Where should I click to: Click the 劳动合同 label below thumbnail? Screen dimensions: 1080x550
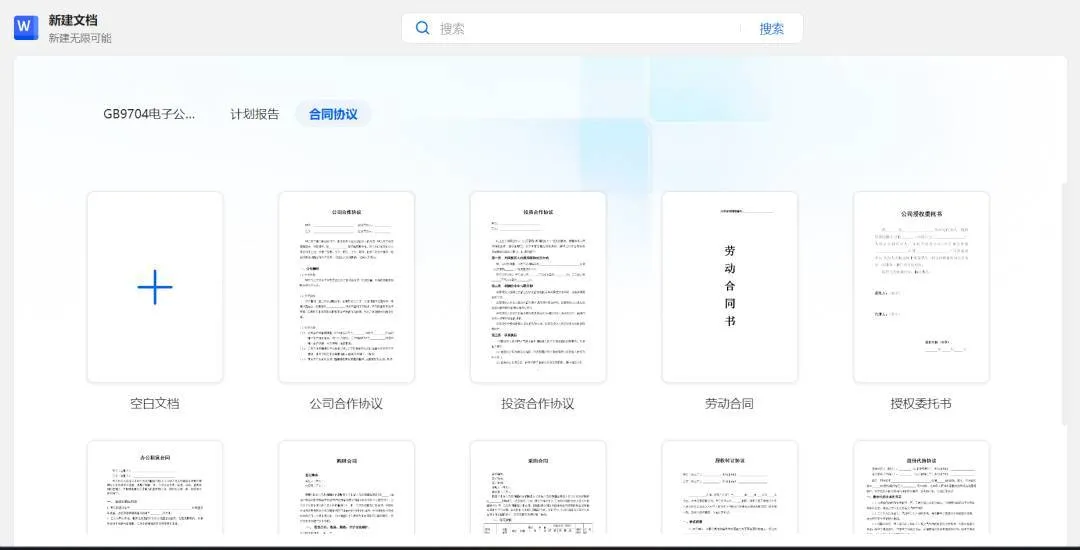tap(729, 404)
